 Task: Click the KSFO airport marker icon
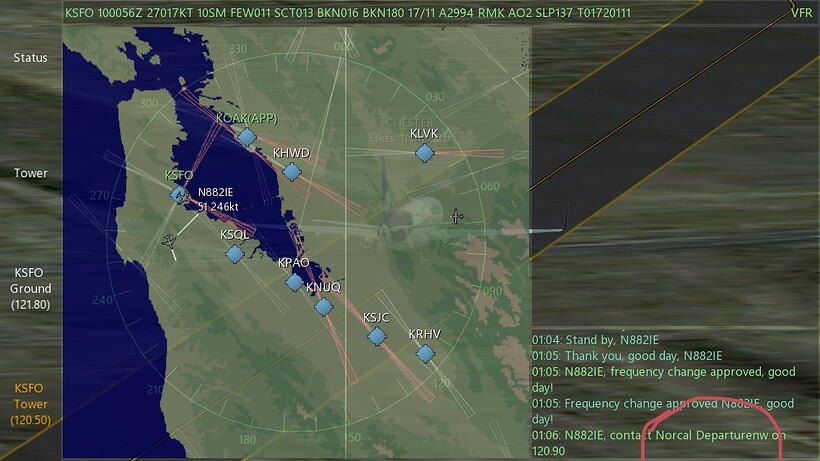click(x=178, y=194)
